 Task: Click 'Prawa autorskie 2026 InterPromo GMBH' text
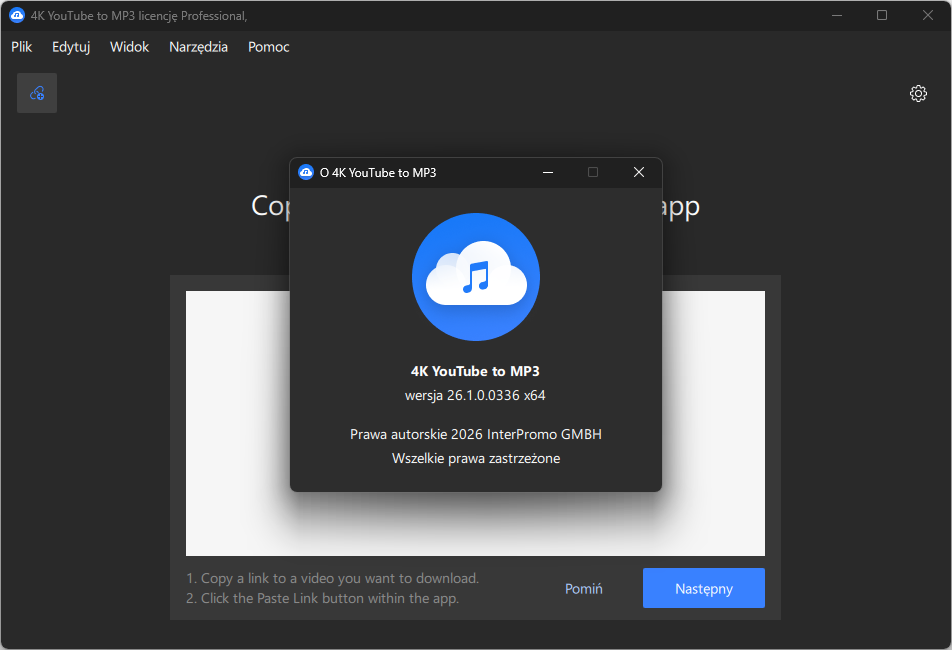click(476, 435)
